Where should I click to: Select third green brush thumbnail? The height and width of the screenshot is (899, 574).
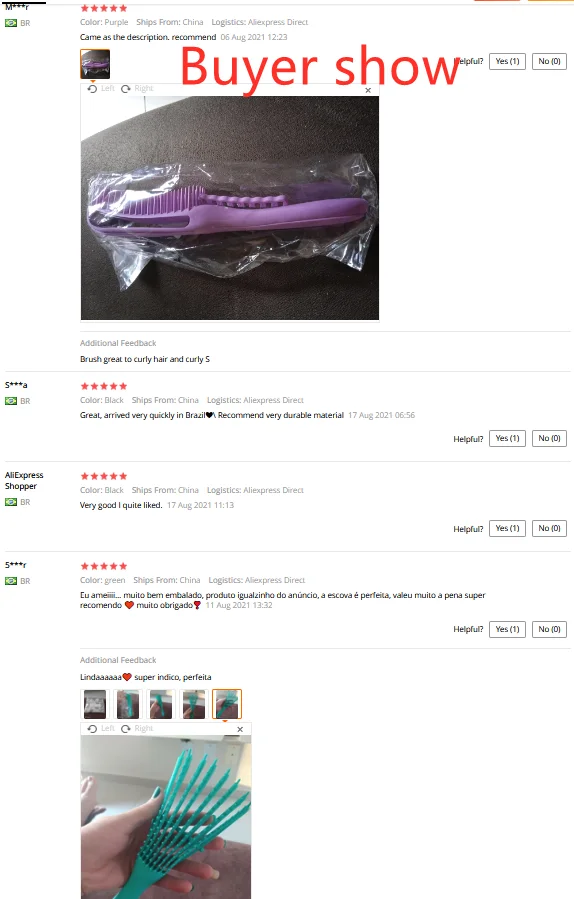coord(161,703)
